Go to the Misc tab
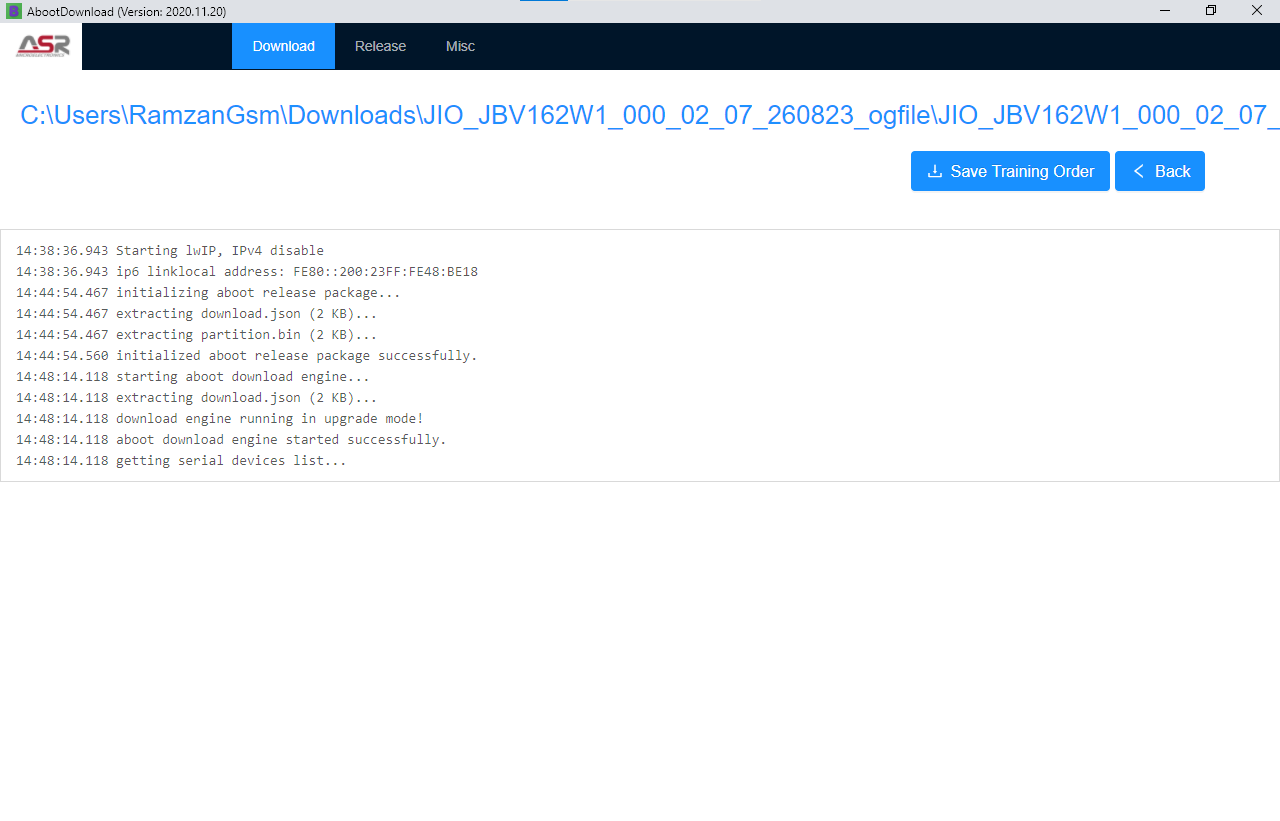Viewport: 1280px width, 821px height. (x=460, y=46)
